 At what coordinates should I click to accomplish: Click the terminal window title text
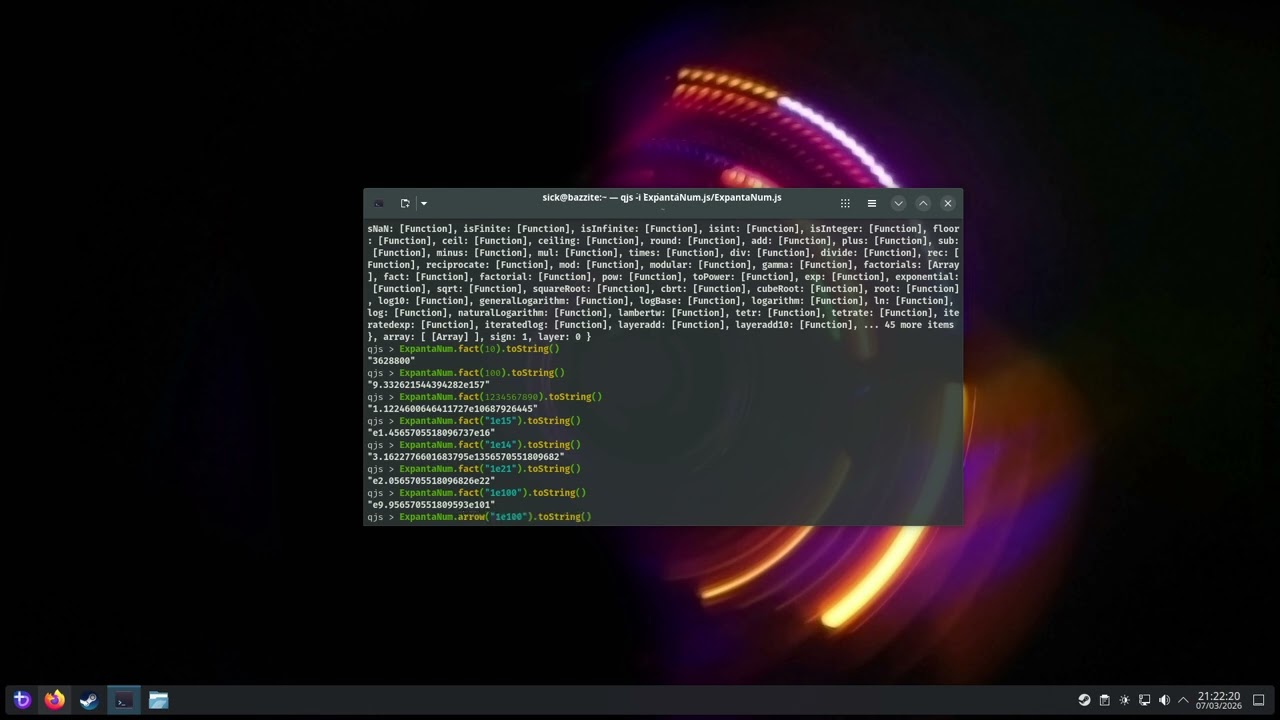662,197
